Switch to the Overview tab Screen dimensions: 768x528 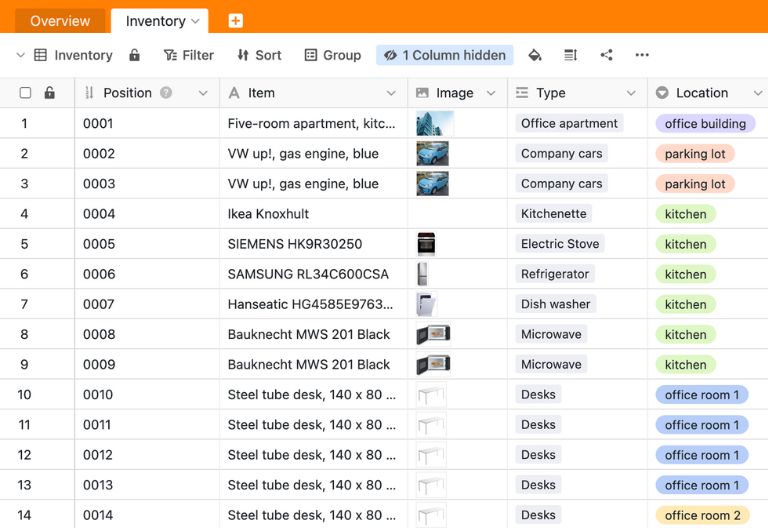click(x=60, y=21)
